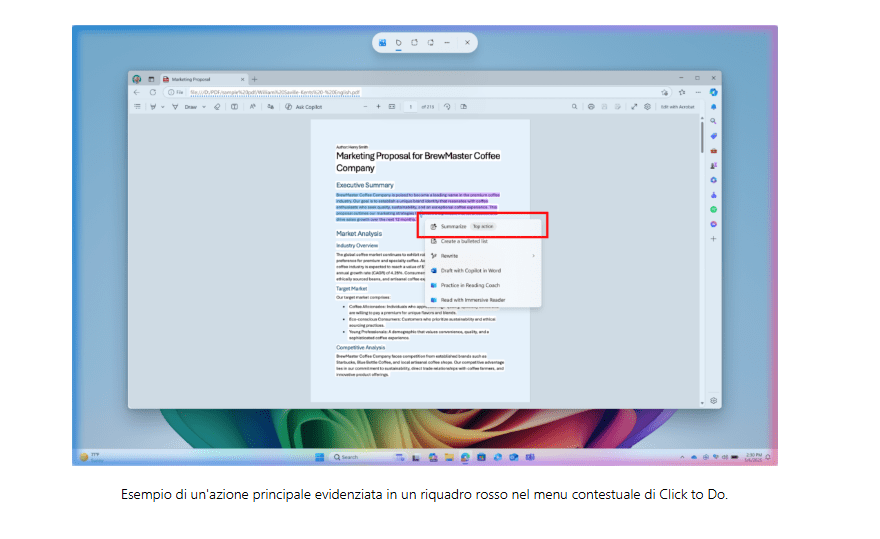Click the 'Competitive Analysis' heading
This screenshot has width=880, height=539.
360,348
